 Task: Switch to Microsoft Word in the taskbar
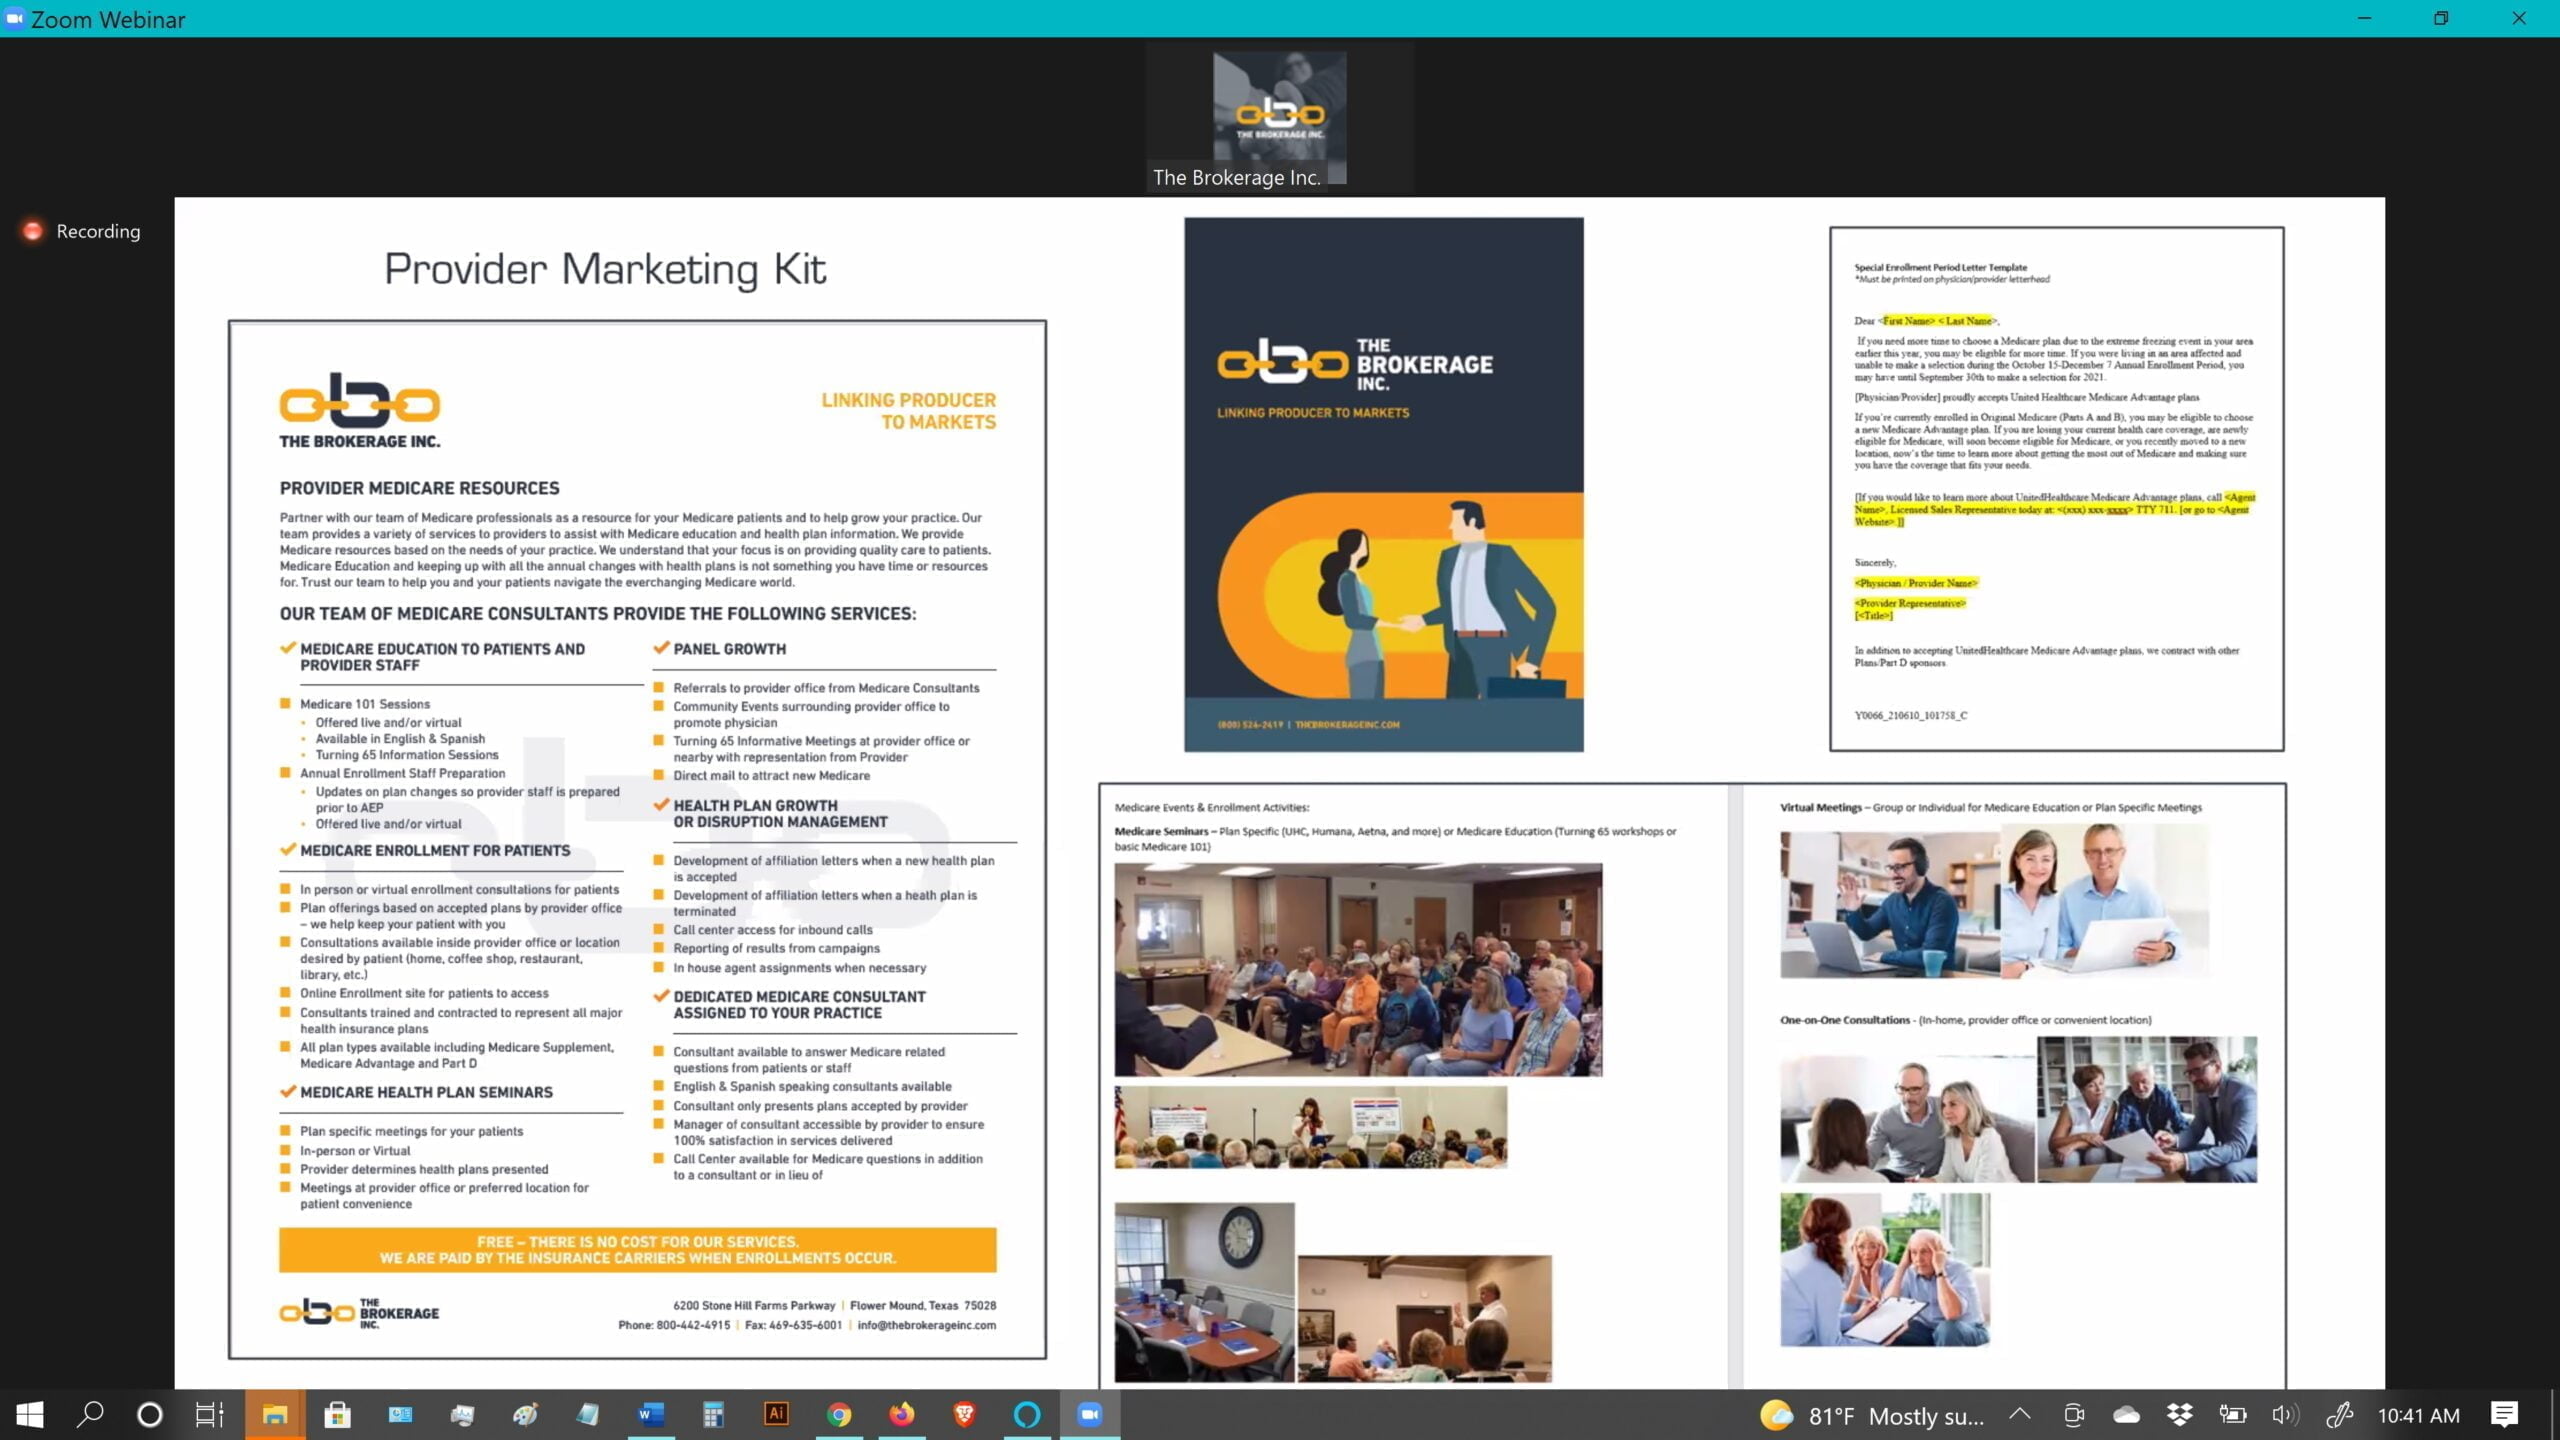pyautogui.click(x=651, y=1414)
